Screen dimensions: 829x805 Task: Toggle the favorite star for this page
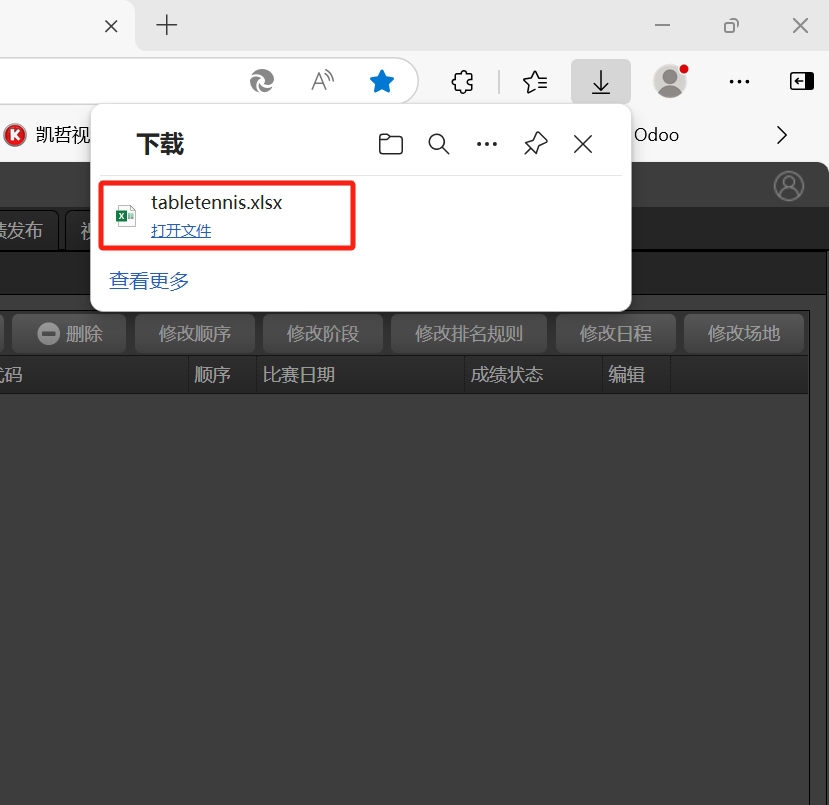pyautogui.click(x=382, y=81)
